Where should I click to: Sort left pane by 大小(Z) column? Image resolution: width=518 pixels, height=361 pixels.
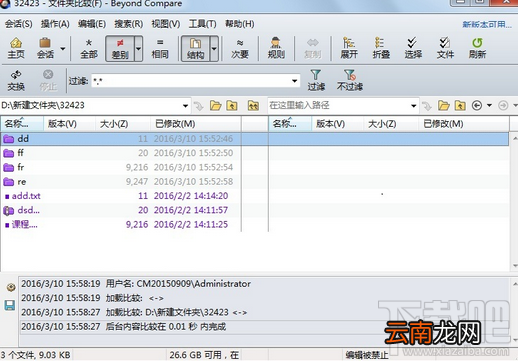122,124
